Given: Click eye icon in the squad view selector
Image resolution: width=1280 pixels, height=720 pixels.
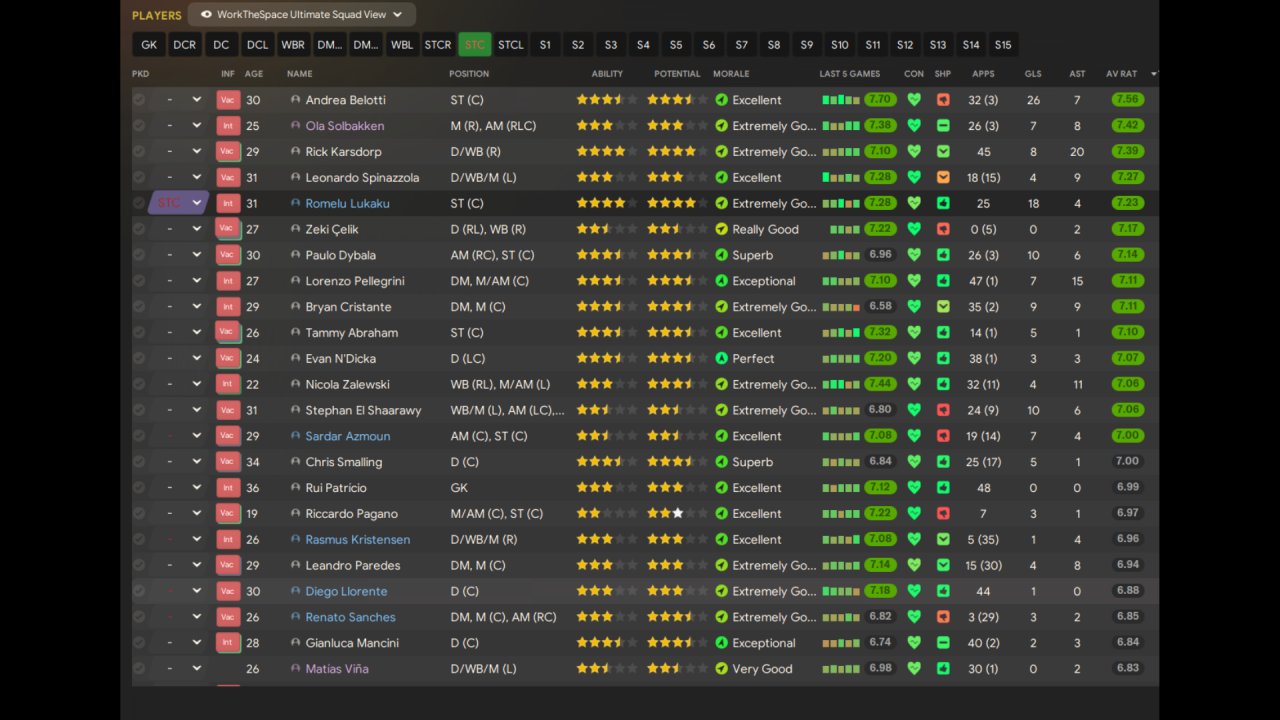Looking at the screenshot, I should [206, 15].
